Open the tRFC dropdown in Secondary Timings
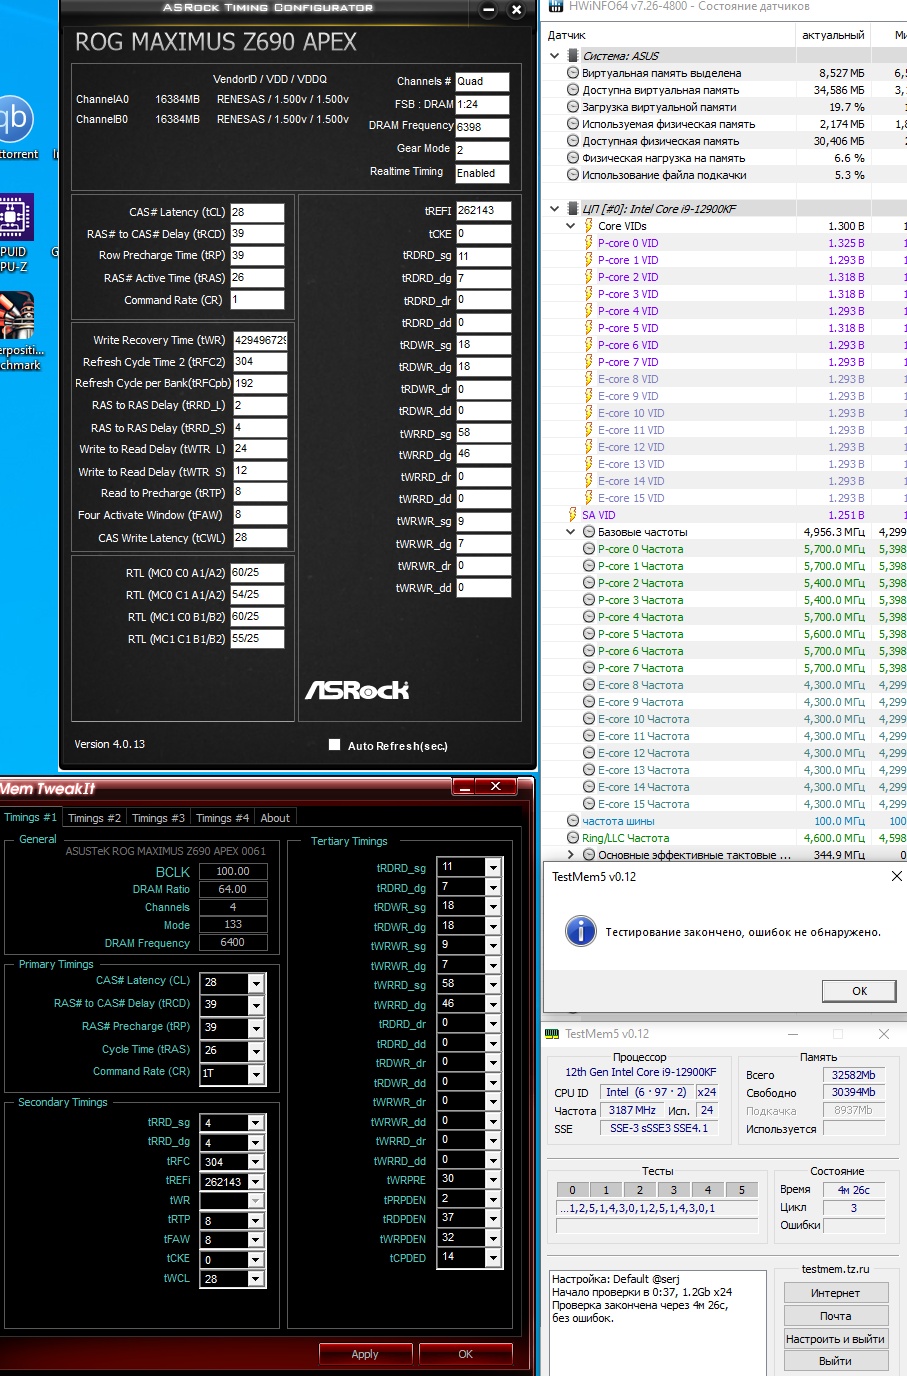This screenshot has width=907, height=1376. coord(256,1162)
